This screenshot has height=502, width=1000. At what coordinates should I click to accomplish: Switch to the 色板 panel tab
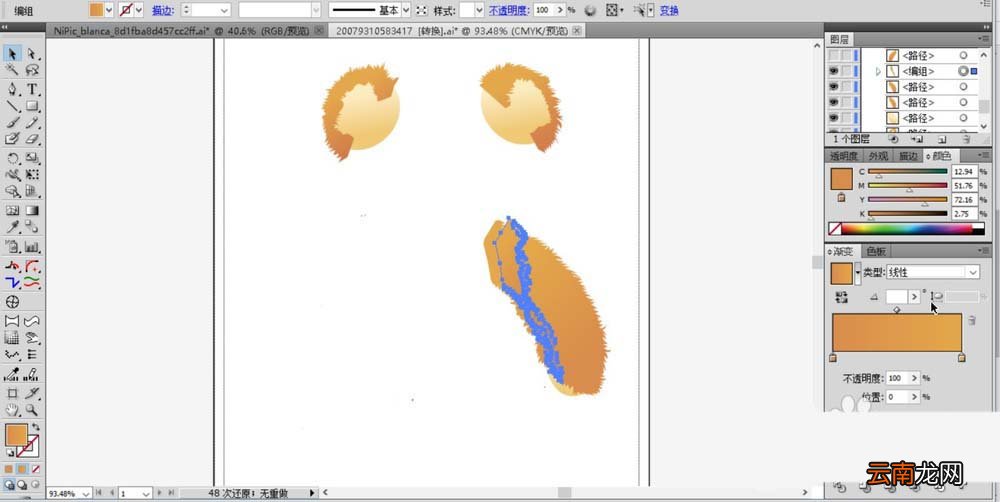[x=876, y=251]
